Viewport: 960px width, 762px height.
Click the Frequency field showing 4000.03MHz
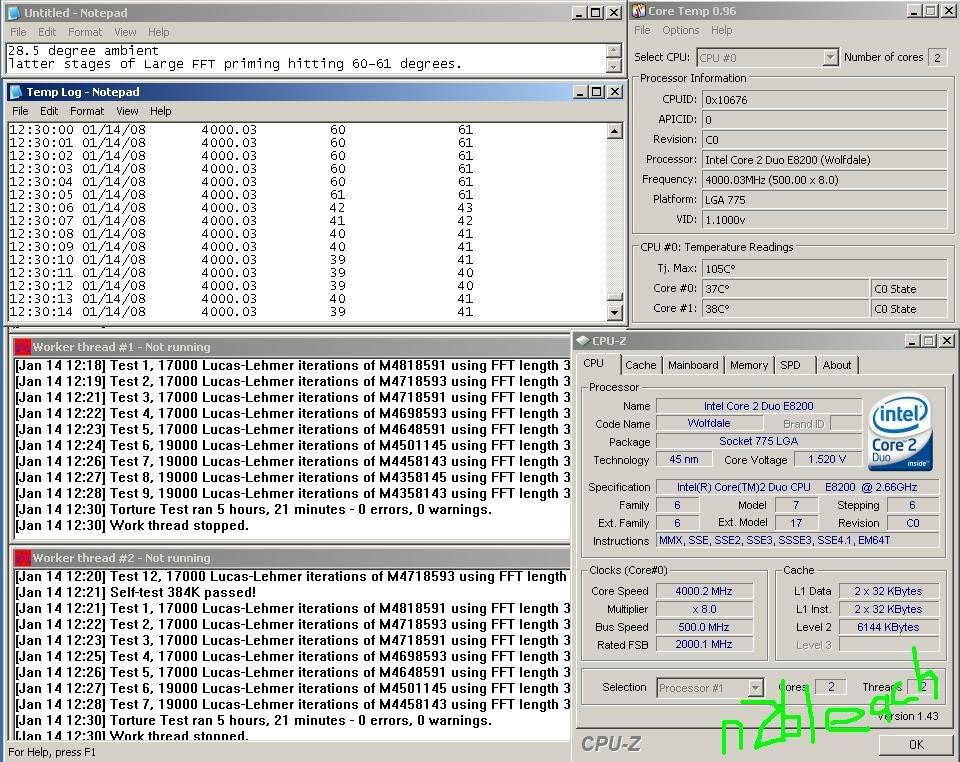click(824, 180)
